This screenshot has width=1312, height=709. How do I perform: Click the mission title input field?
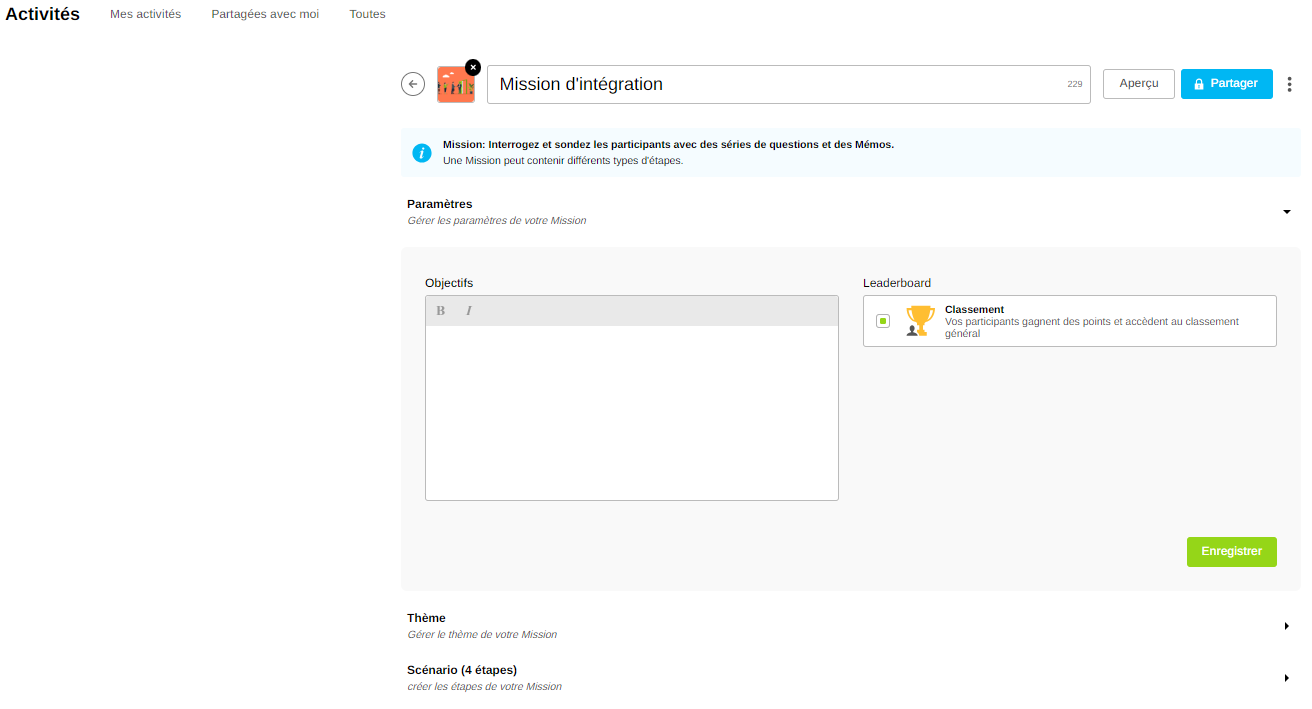click(x=775, y=85)
